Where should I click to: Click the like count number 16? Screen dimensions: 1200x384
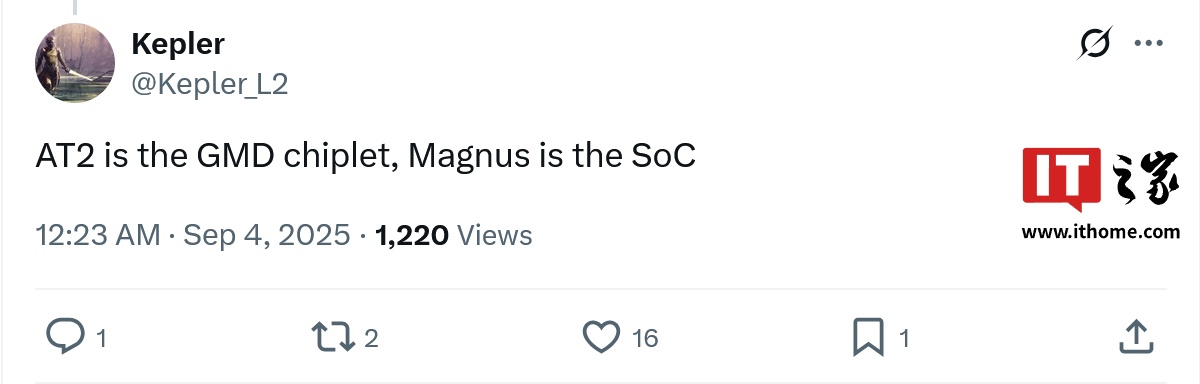pos(645,339)
